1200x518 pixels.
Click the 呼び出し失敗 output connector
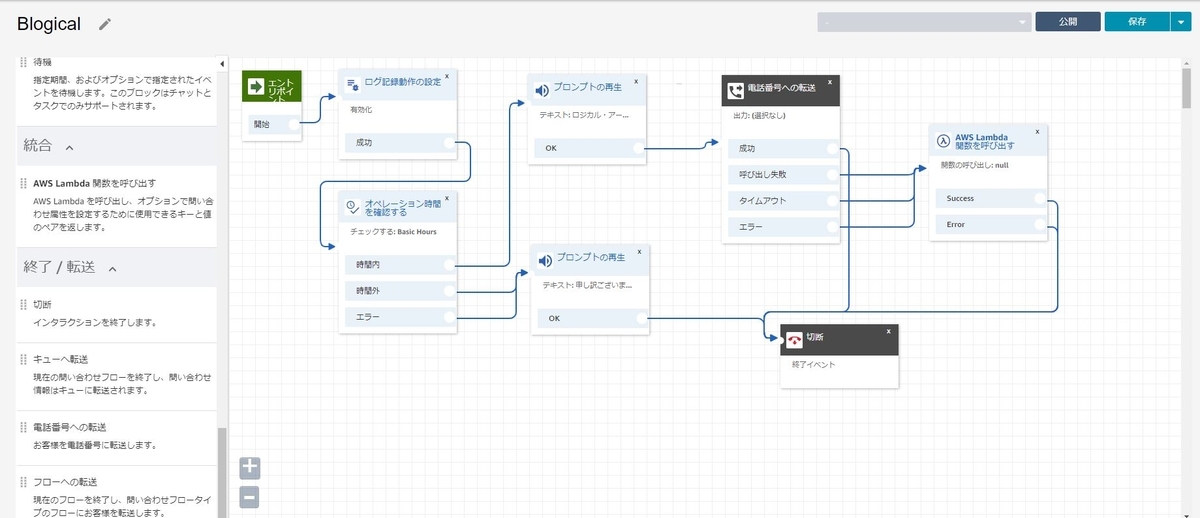pos(831,174)
